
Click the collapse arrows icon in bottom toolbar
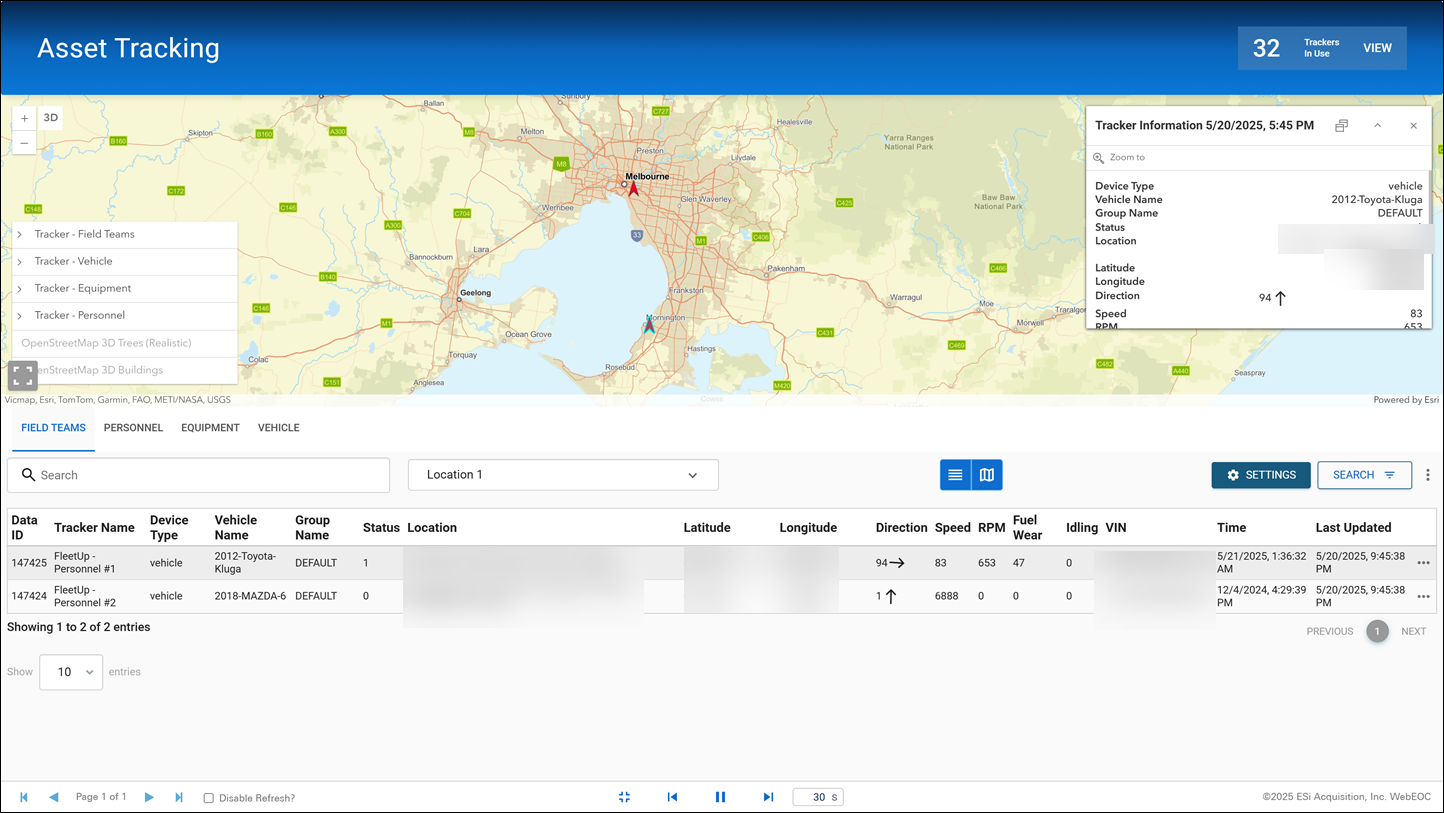pyautogui.click(x=624, y=797)
